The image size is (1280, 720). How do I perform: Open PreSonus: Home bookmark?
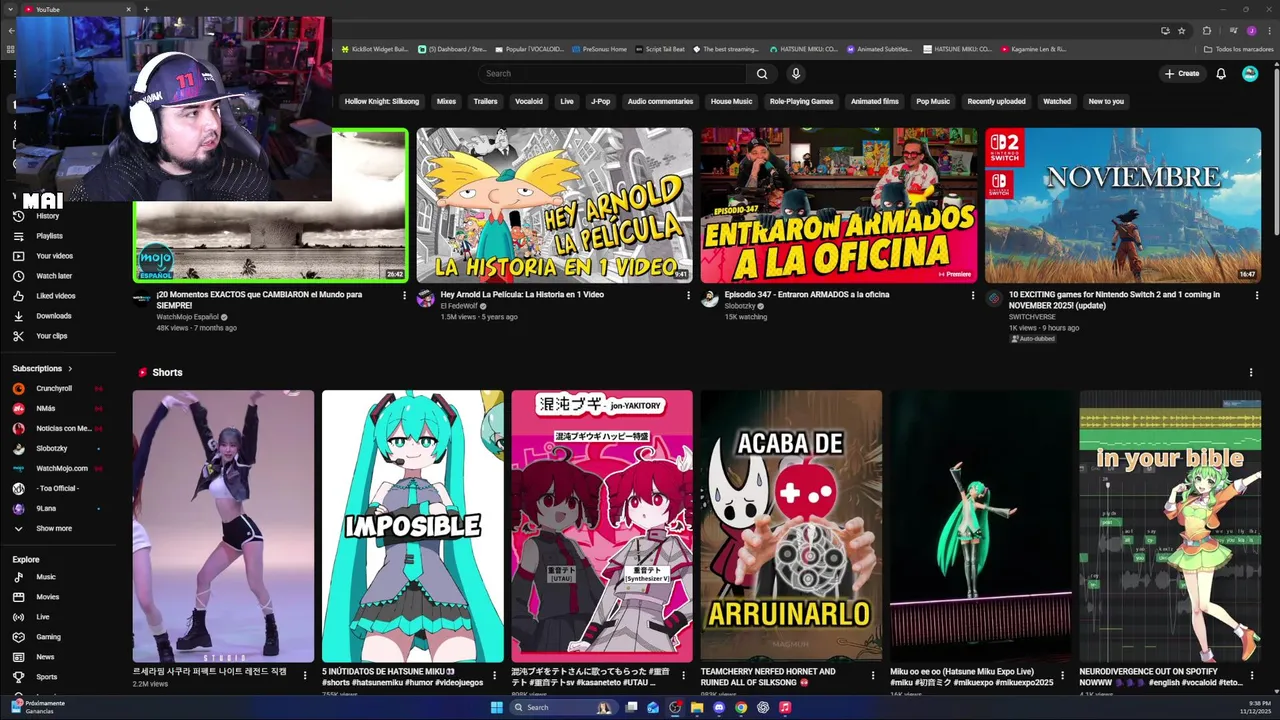tap(599, 49)
